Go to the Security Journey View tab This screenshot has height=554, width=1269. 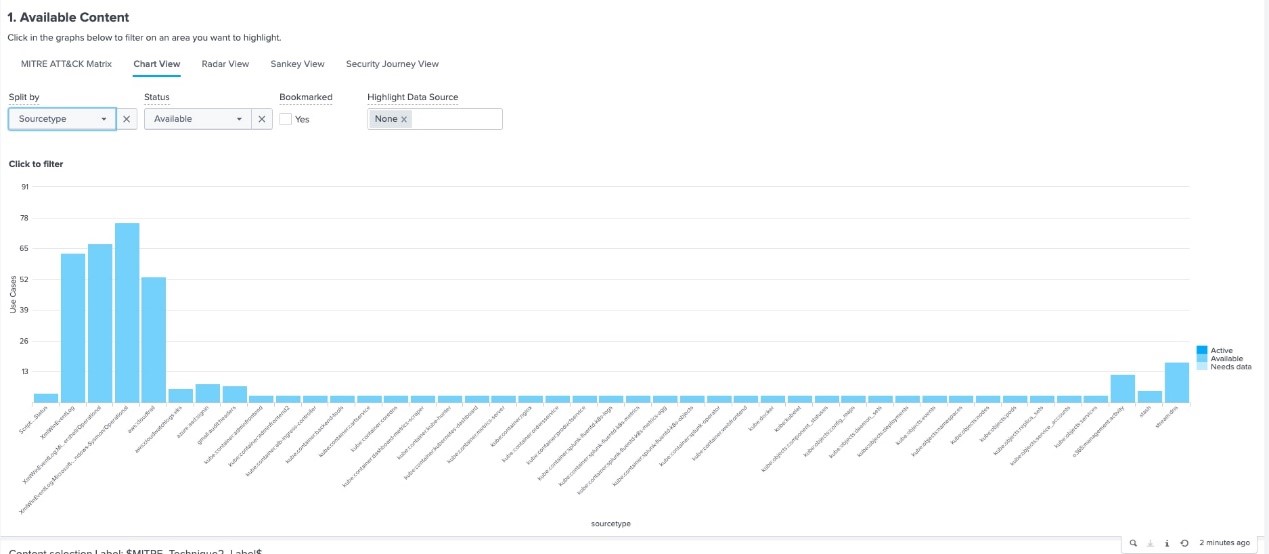[x=392, y=64]
